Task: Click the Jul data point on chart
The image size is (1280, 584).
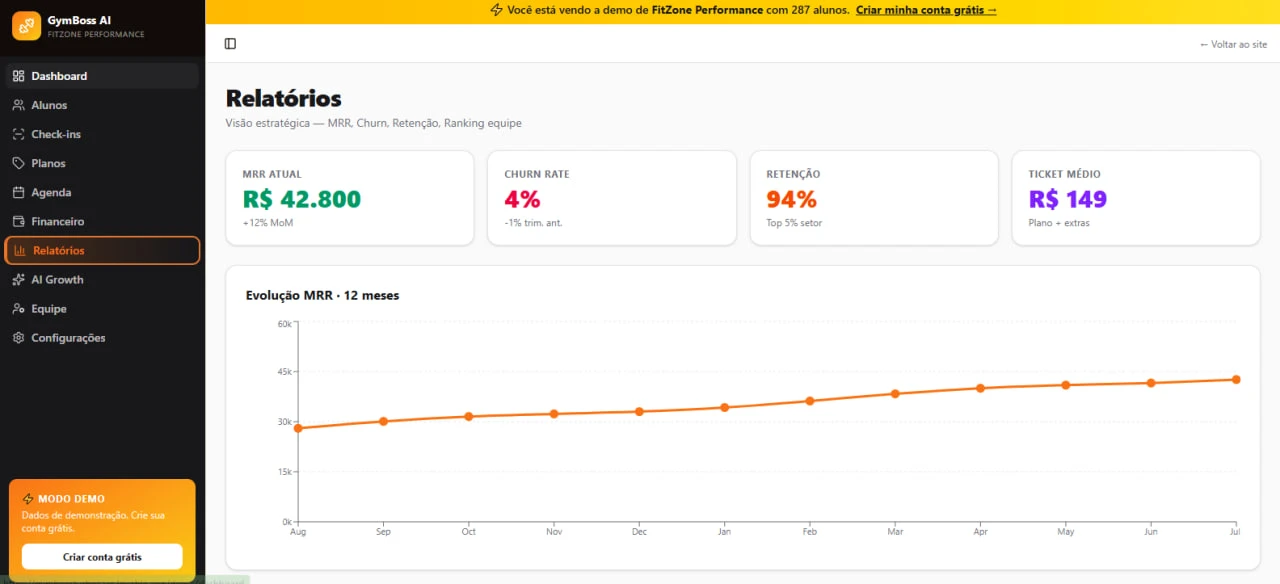Action: click(1236, 380)
